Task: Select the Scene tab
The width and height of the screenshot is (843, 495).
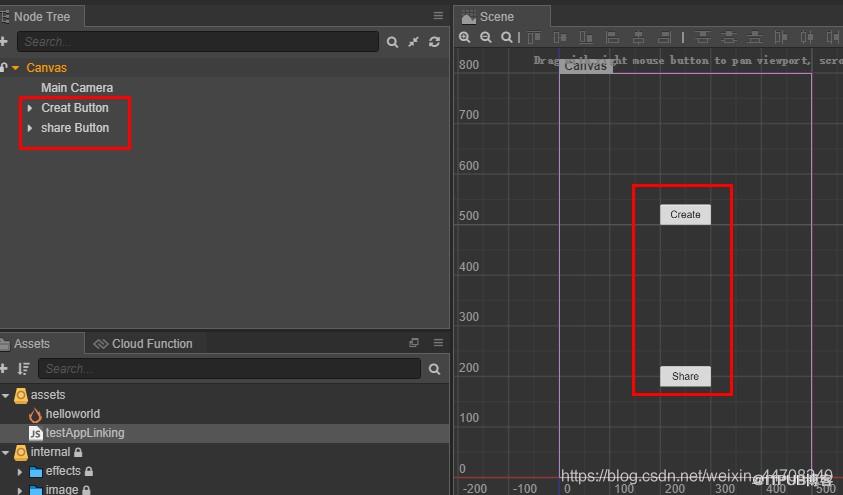Action: [x=488, y=17]
